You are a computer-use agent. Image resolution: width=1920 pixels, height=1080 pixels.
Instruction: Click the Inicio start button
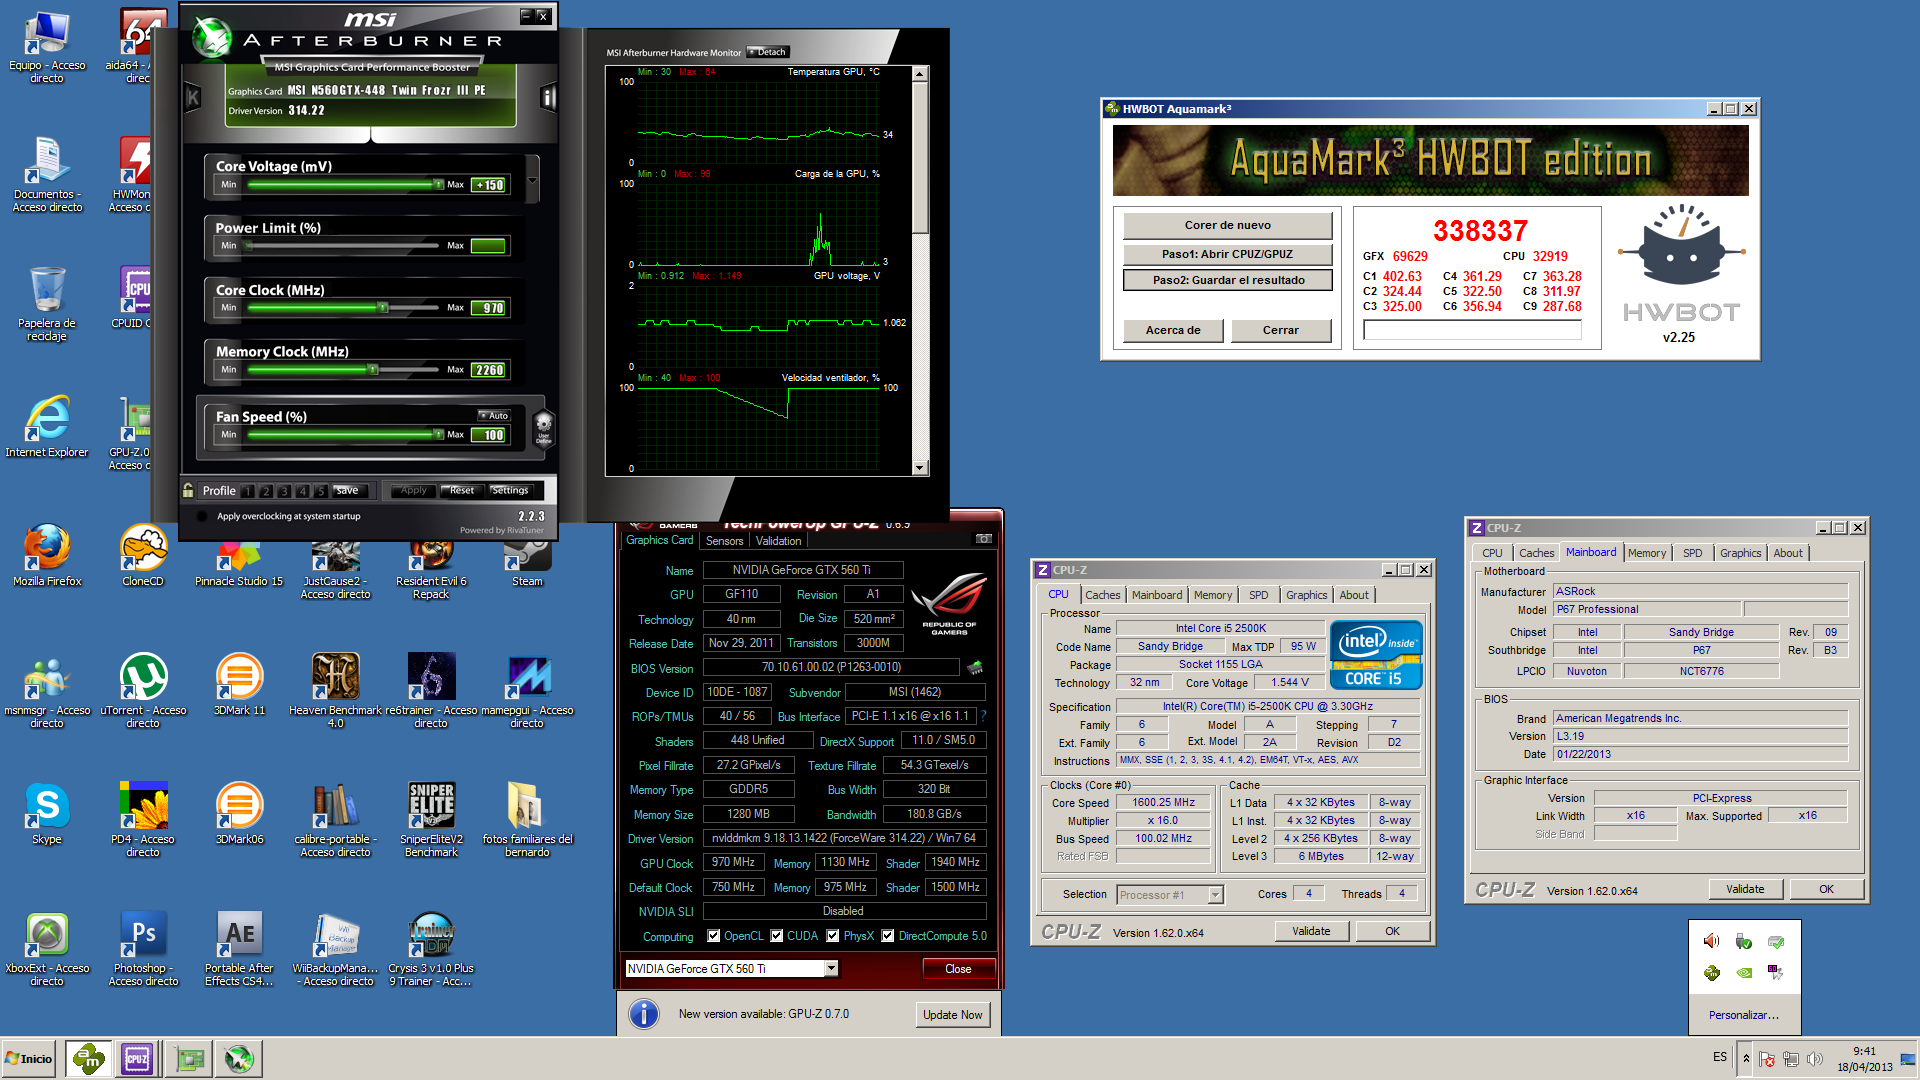click(30, 1059)
